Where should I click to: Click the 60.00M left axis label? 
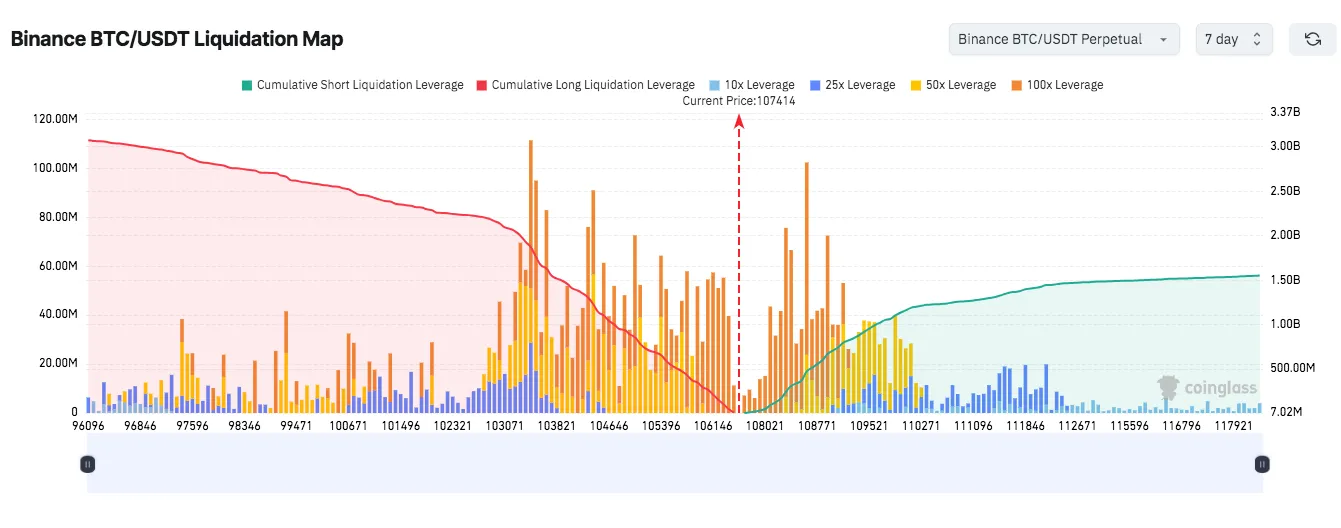pos(58,266)
